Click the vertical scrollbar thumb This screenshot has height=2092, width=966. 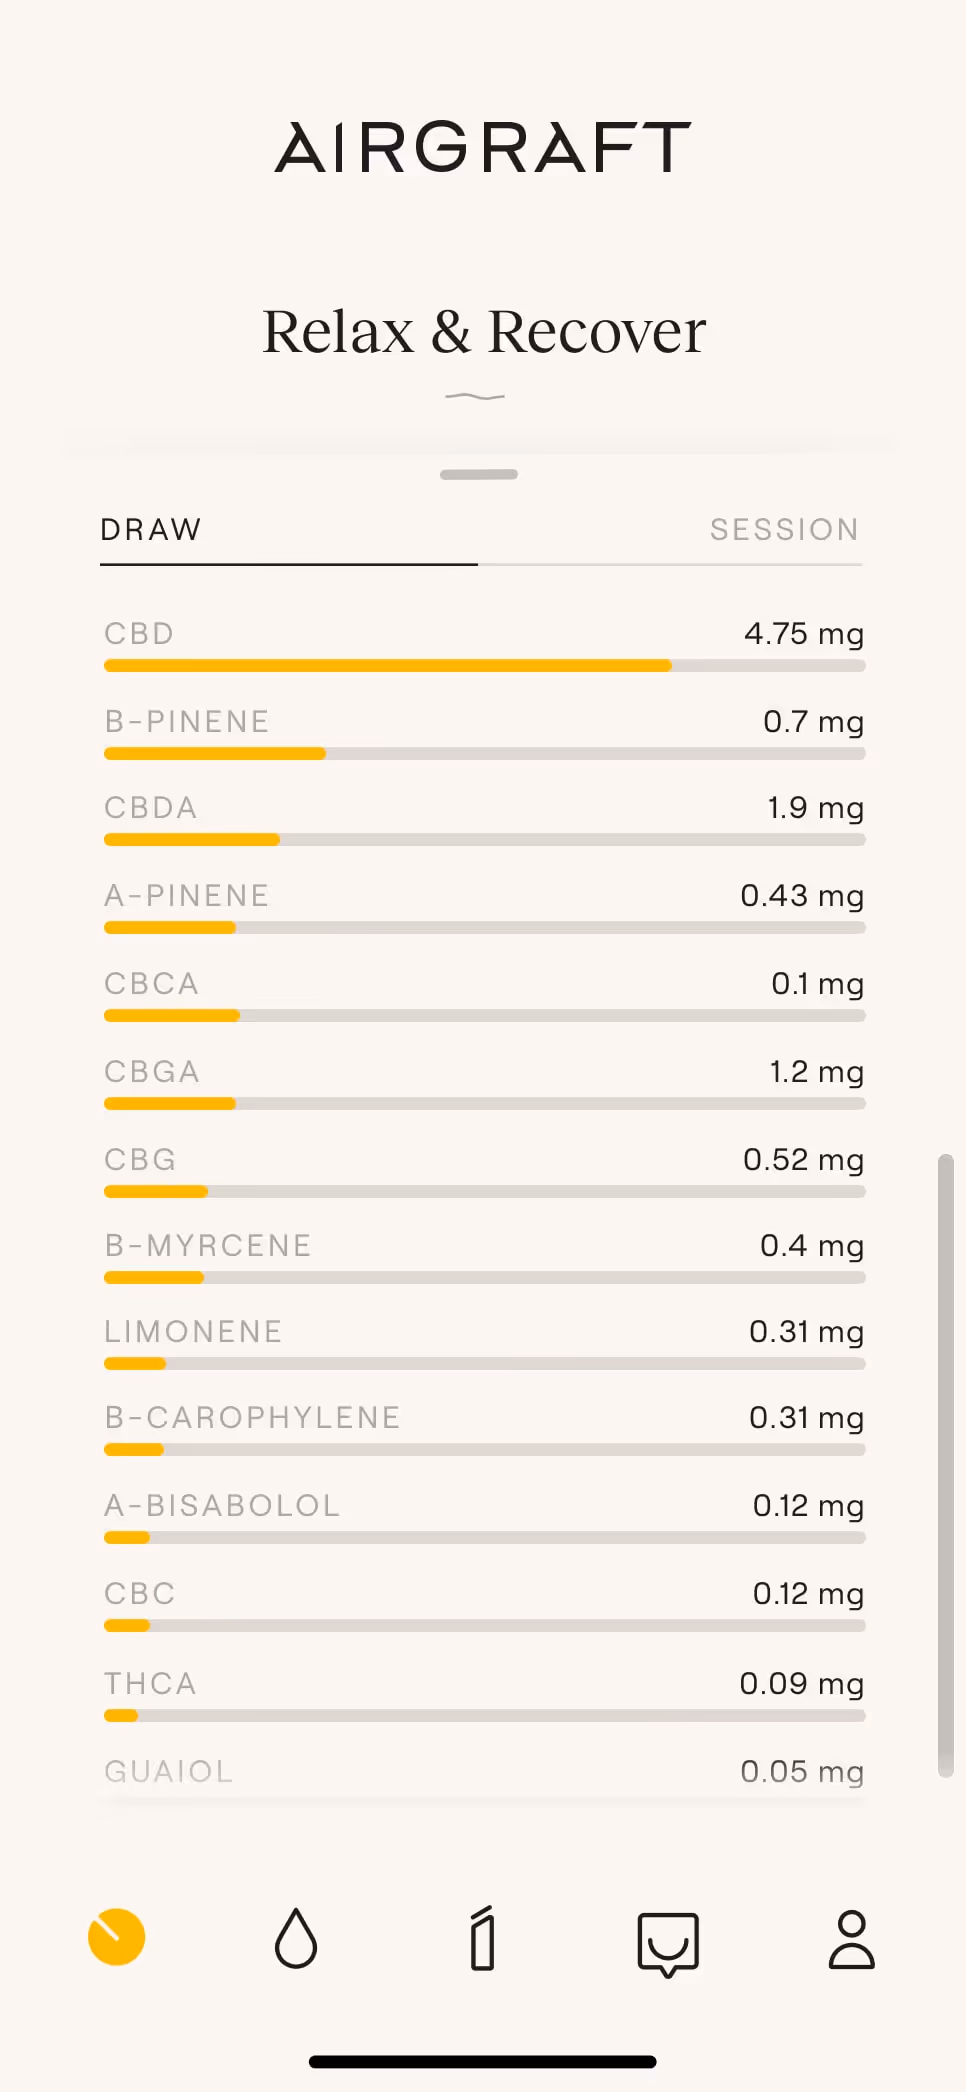pyautogui.click(x=945, y=1465)
